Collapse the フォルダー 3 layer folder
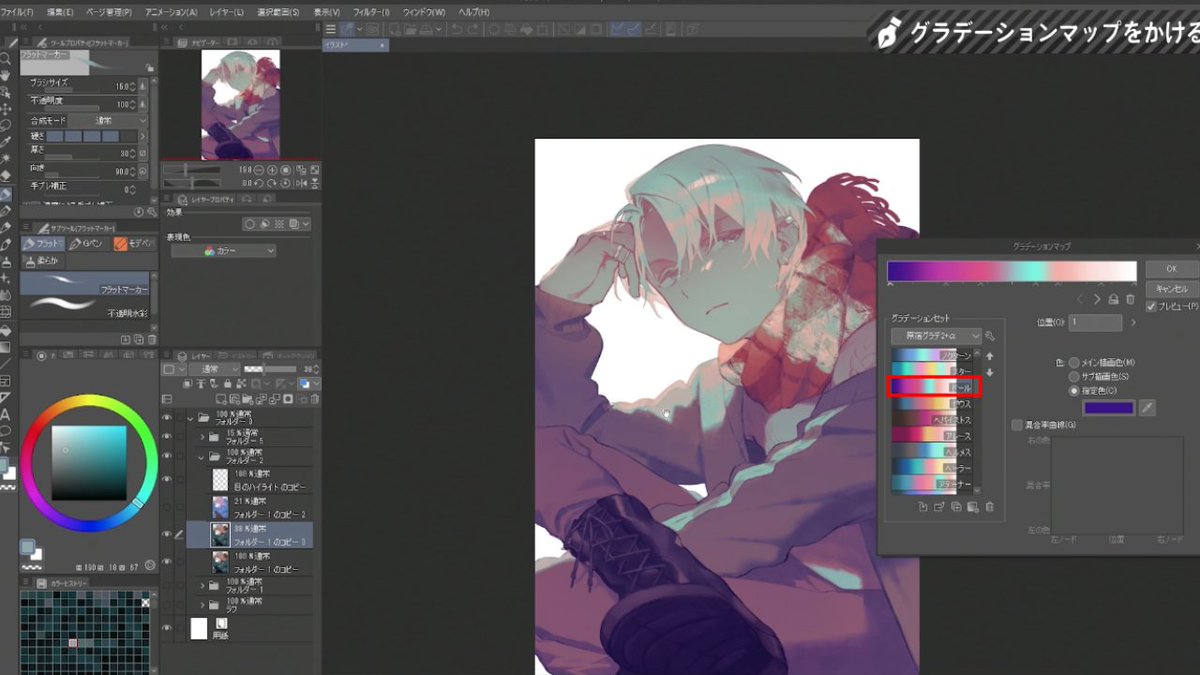1200x675 pixels. point(191,419)
